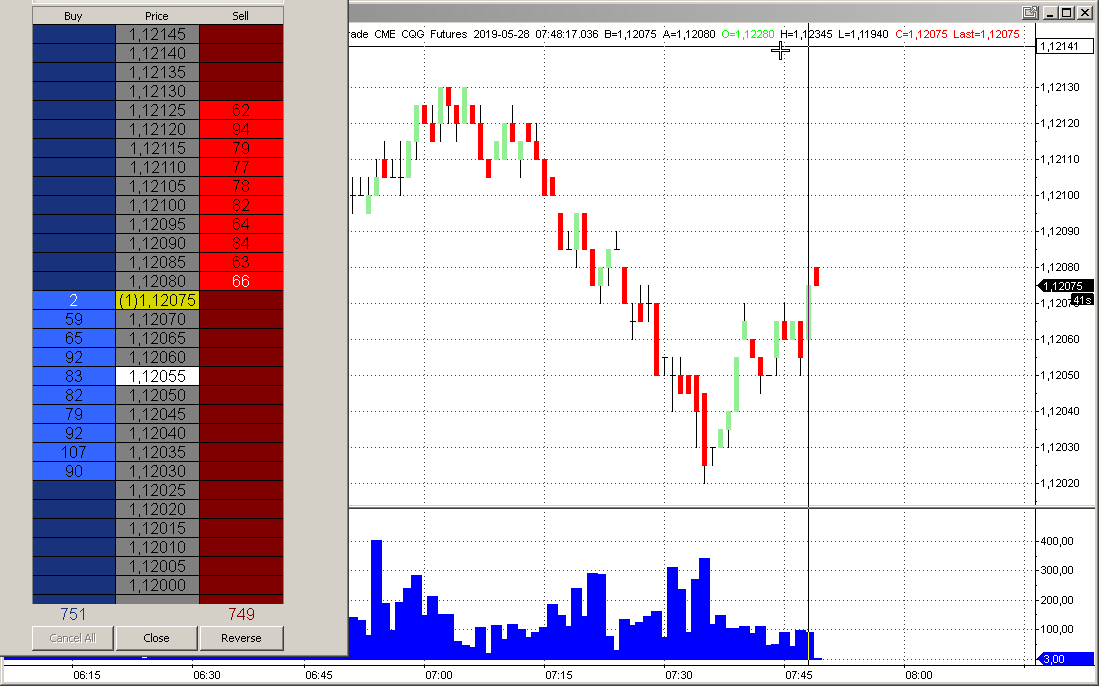Maximize the chart window

pos(1066,12)
